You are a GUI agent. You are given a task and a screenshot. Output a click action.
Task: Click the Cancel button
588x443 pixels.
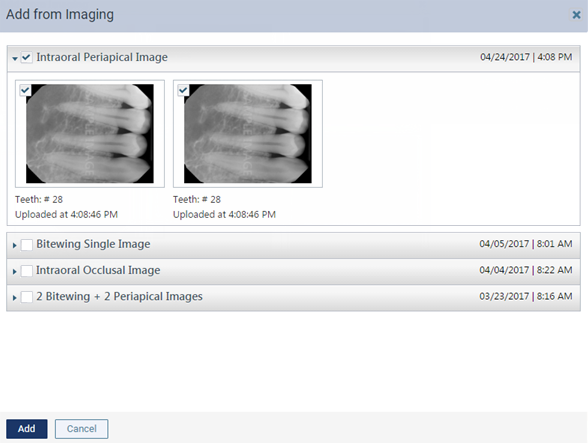tap(81, 429)
